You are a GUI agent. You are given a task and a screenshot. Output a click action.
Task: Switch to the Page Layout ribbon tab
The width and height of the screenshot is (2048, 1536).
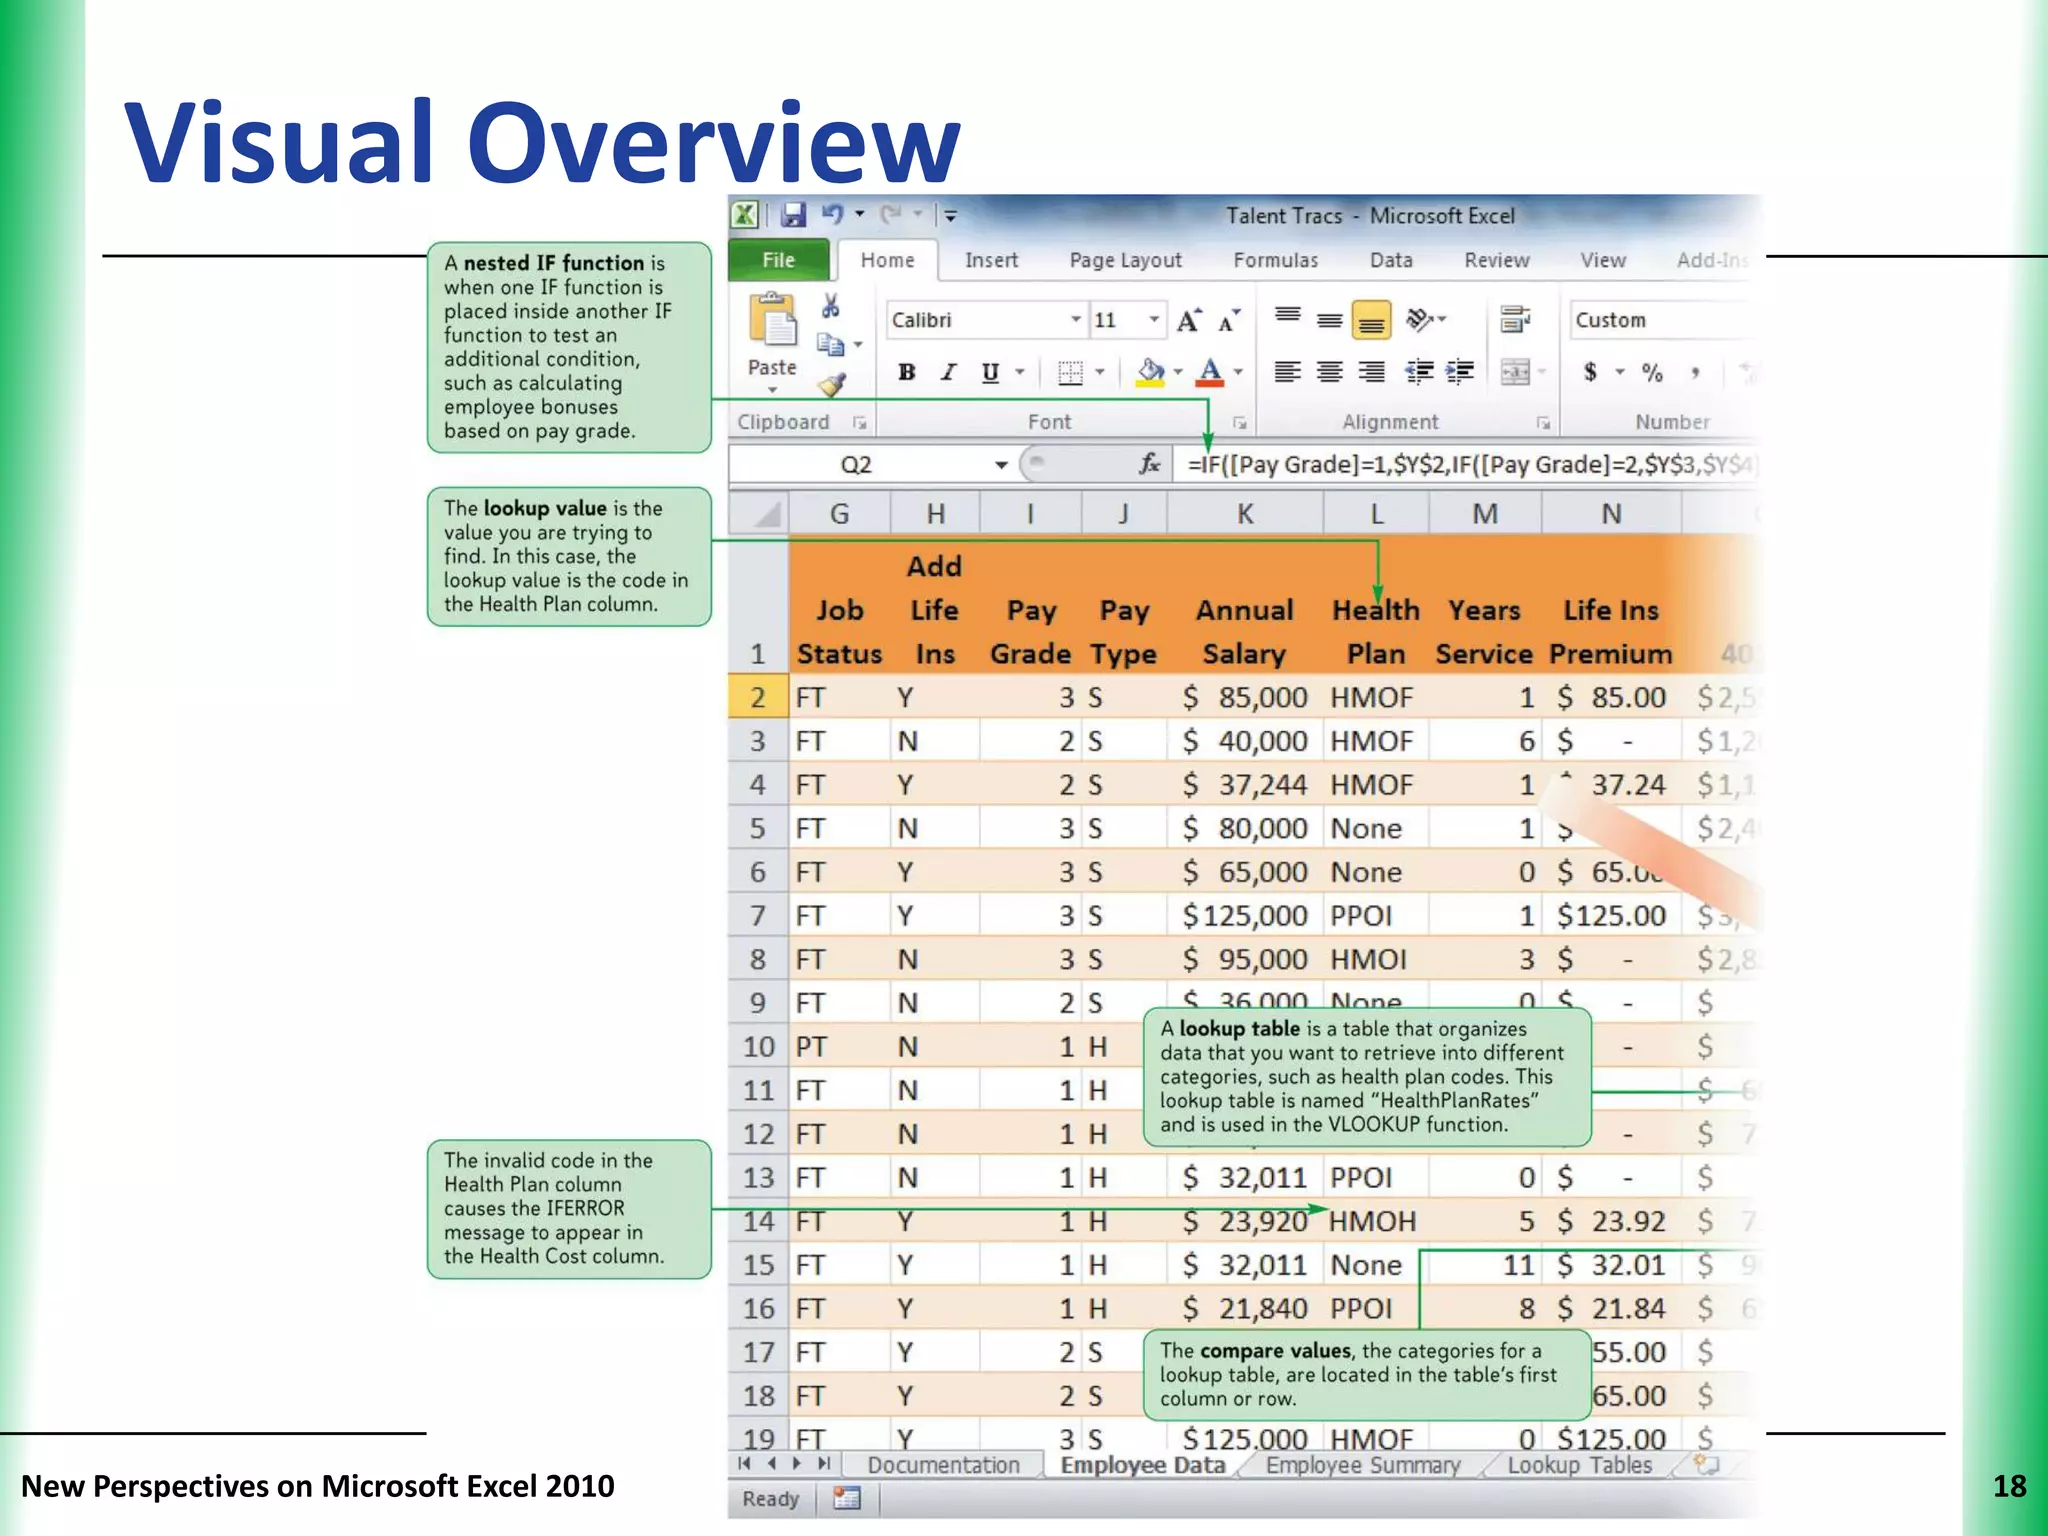[x=1125, y=260]
